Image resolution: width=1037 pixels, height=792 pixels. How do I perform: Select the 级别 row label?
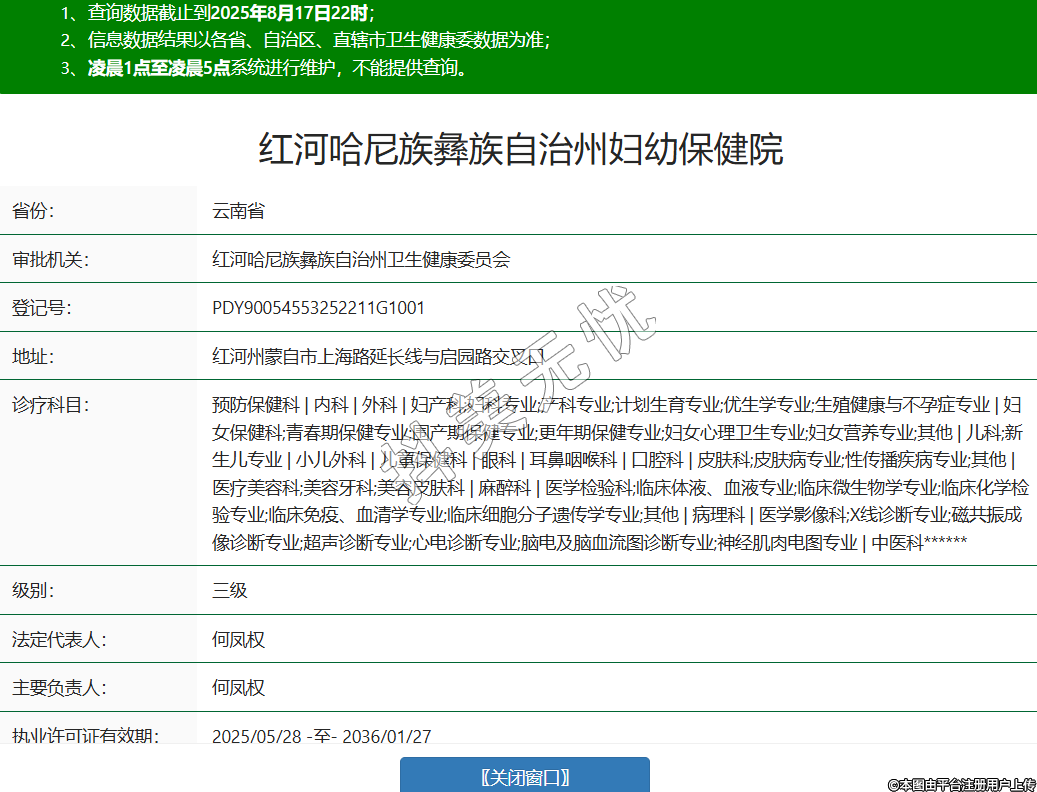pos(33,590)
